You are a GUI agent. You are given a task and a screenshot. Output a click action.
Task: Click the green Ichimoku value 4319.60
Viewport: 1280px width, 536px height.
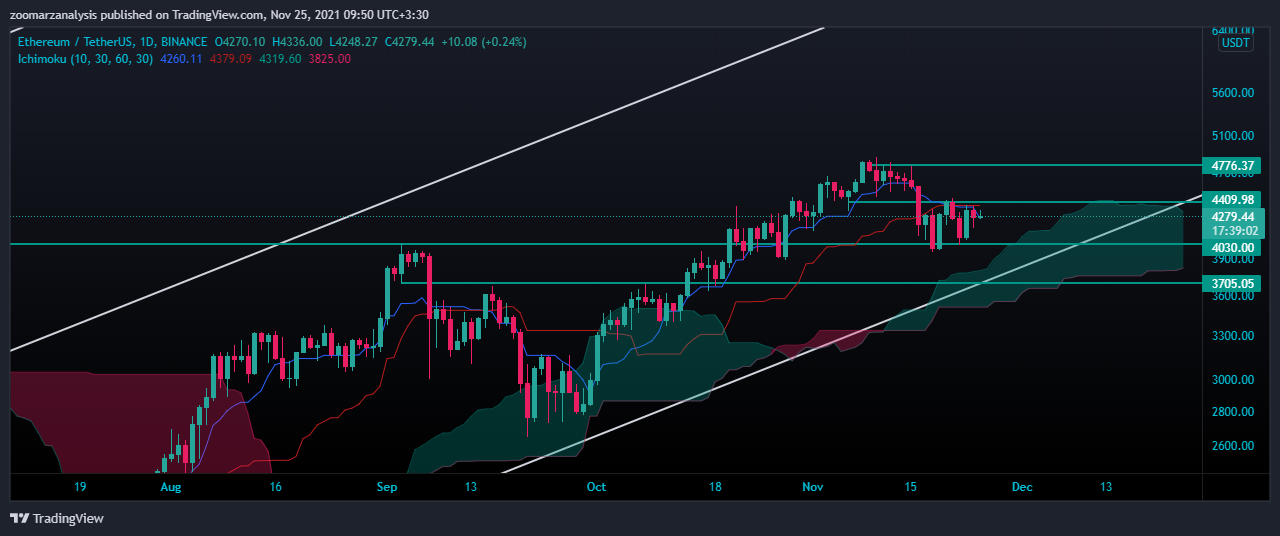coord(280,59)
